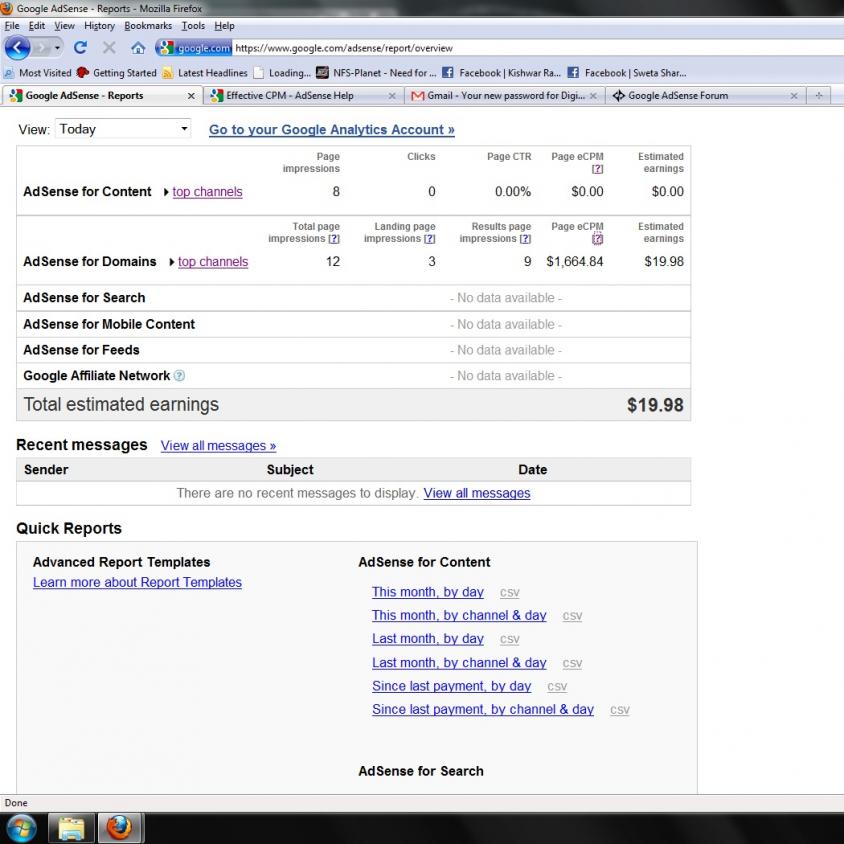Download csv for This month, by day

(x=509, y=593)
